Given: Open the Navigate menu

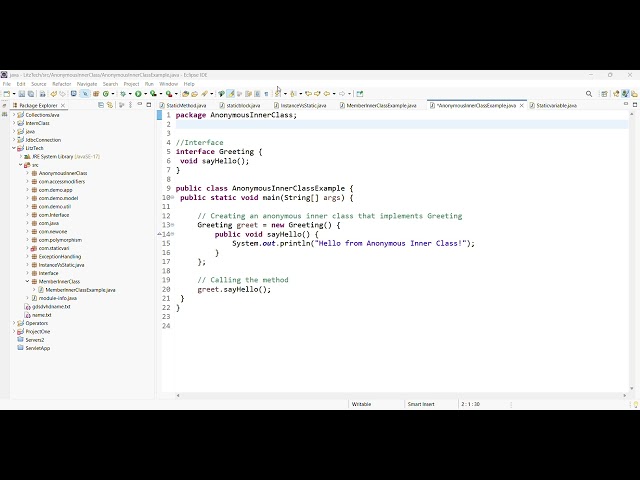Looking at the screenshot, I should pyautogui.click(x=87, y=84).
